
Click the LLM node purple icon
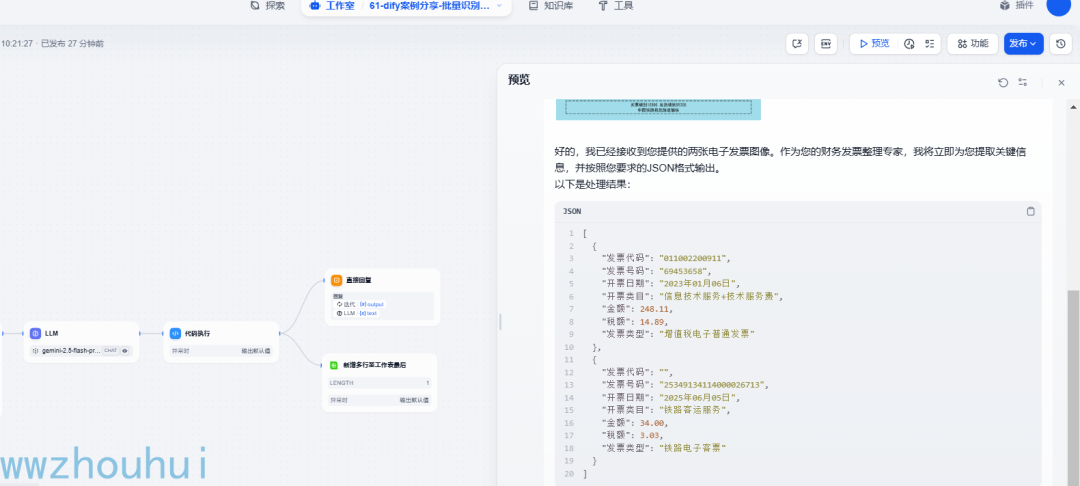(x=35, y=333)
